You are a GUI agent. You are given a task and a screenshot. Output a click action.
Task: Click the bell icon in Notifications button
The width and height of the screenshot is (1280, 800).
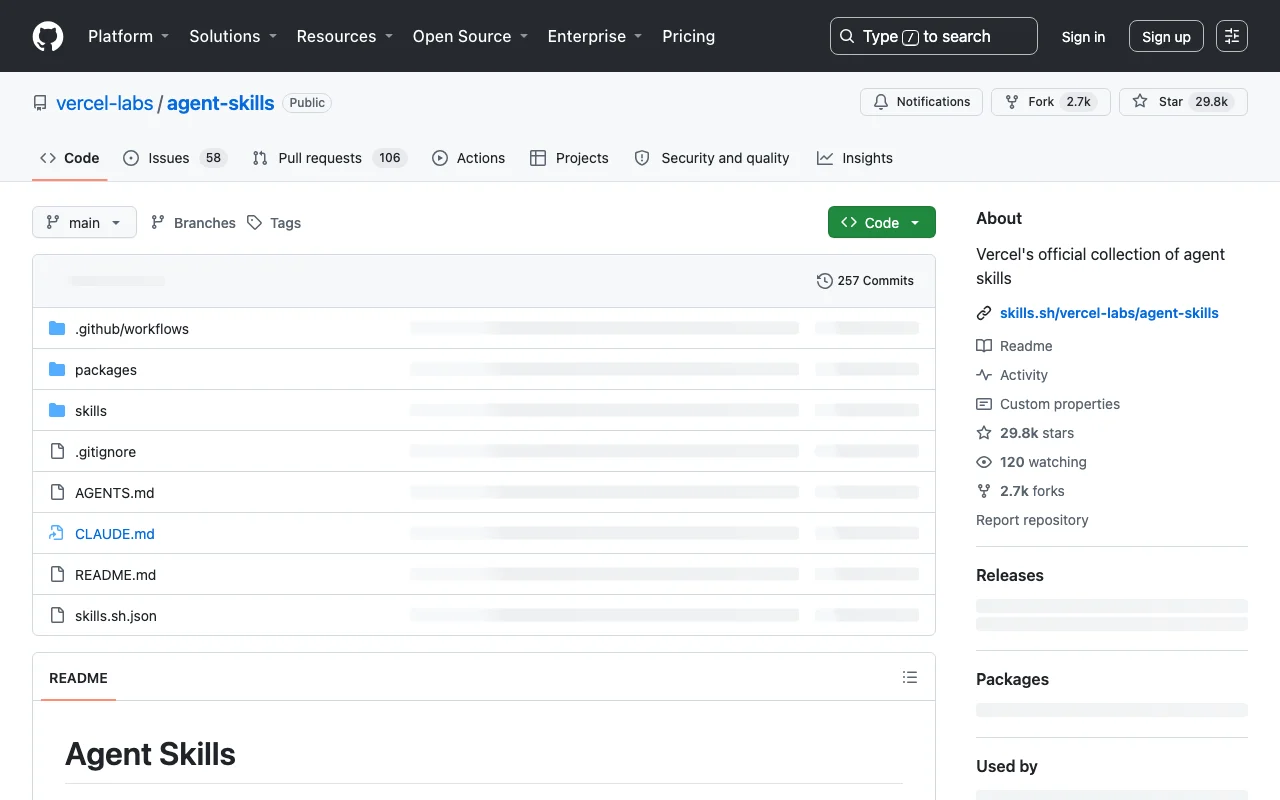881,102
